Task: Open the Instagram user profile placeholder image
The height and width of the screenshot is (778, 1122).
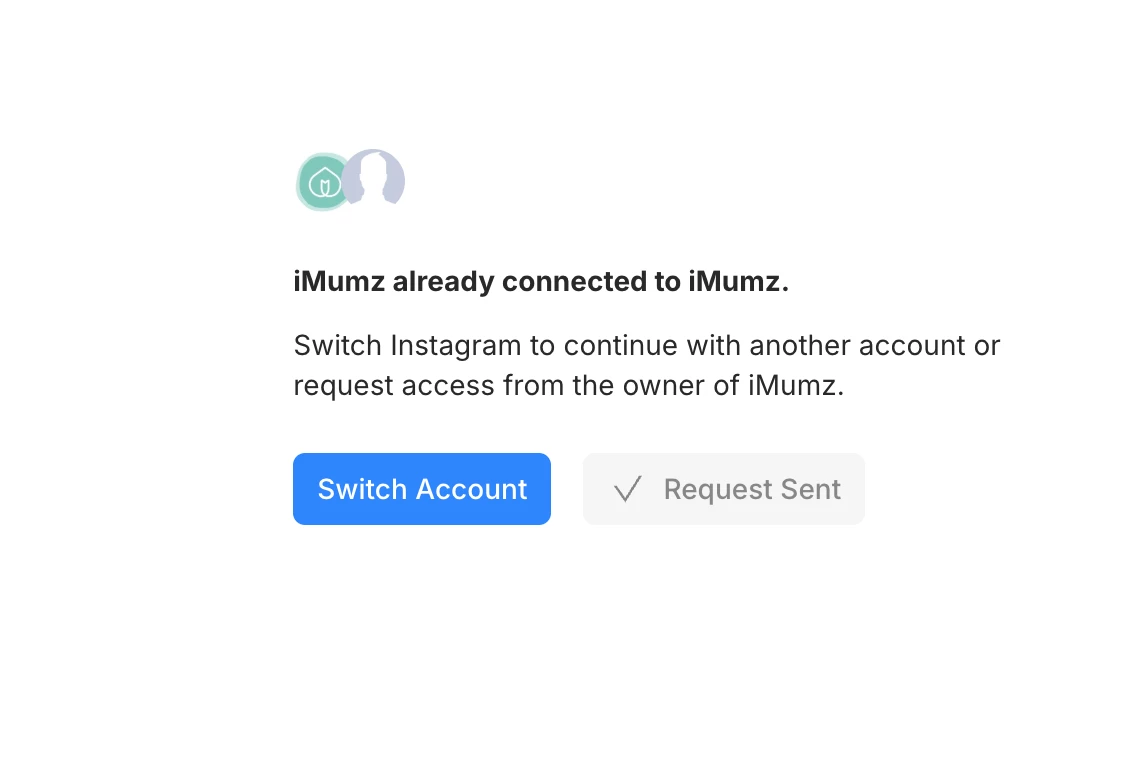Action: point(376,179)
